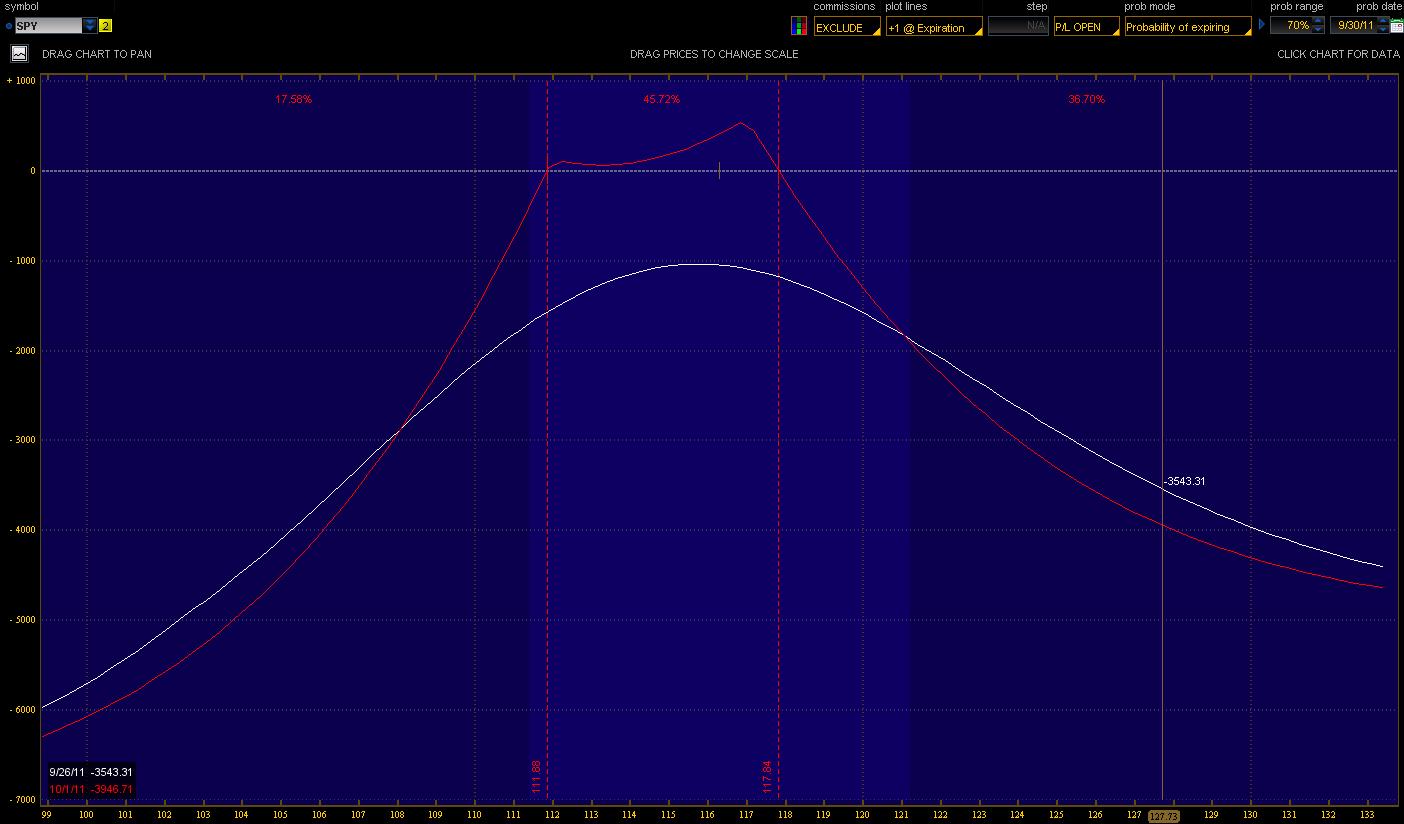The height and width of the screenshot is (824, 1404).
Task: Click the 111.88 lower breakeven dashed line label
Action: point(537,776)
